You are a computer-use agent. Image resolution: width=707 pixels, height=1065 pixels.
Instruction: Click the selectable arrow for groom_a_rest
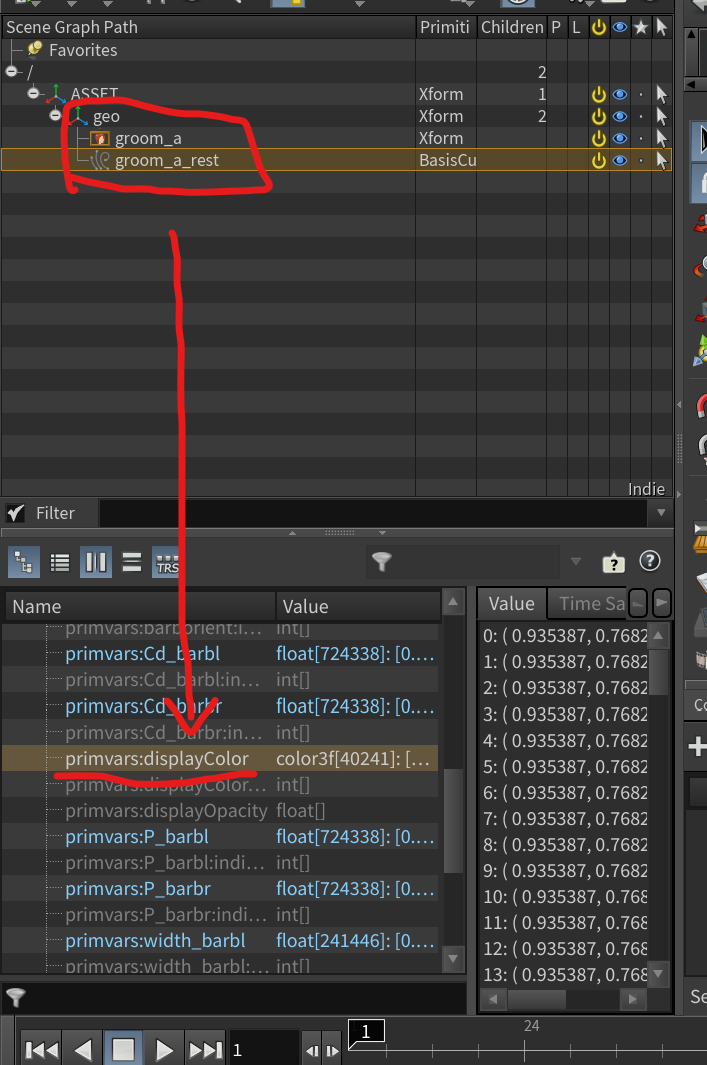click(x=661, y=160)
